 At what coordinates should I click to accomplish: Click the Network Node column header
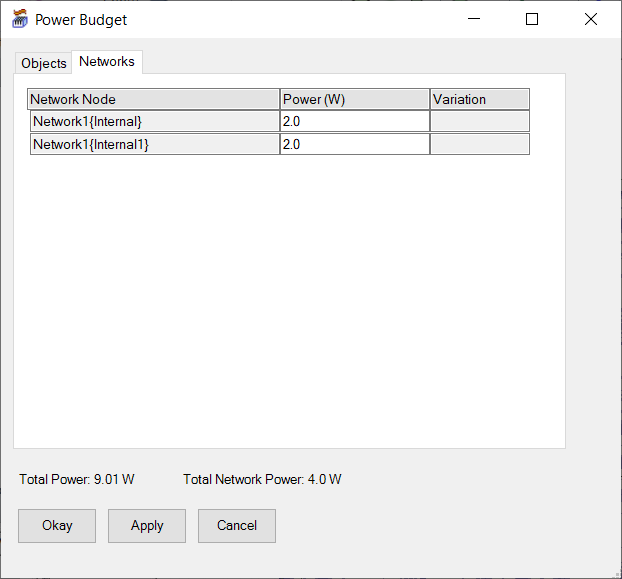coord(153,99)
